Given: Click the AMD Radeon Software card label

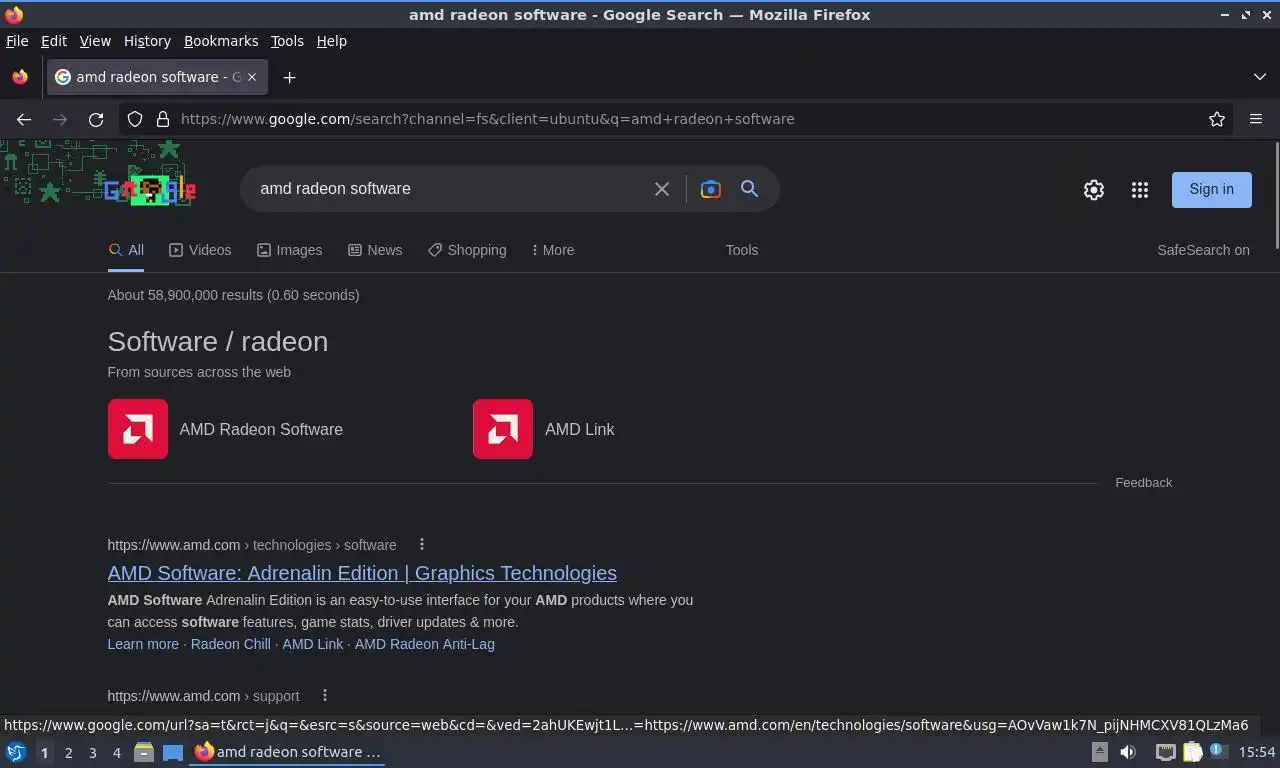Looking at the screenshot, I should click(261, 429).
